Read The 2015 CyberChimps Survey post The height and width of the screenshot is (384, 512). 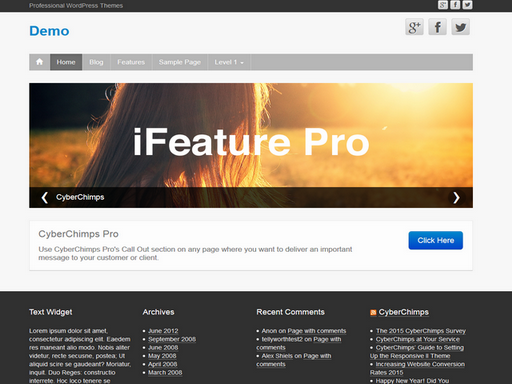click(x=421, y=331)
